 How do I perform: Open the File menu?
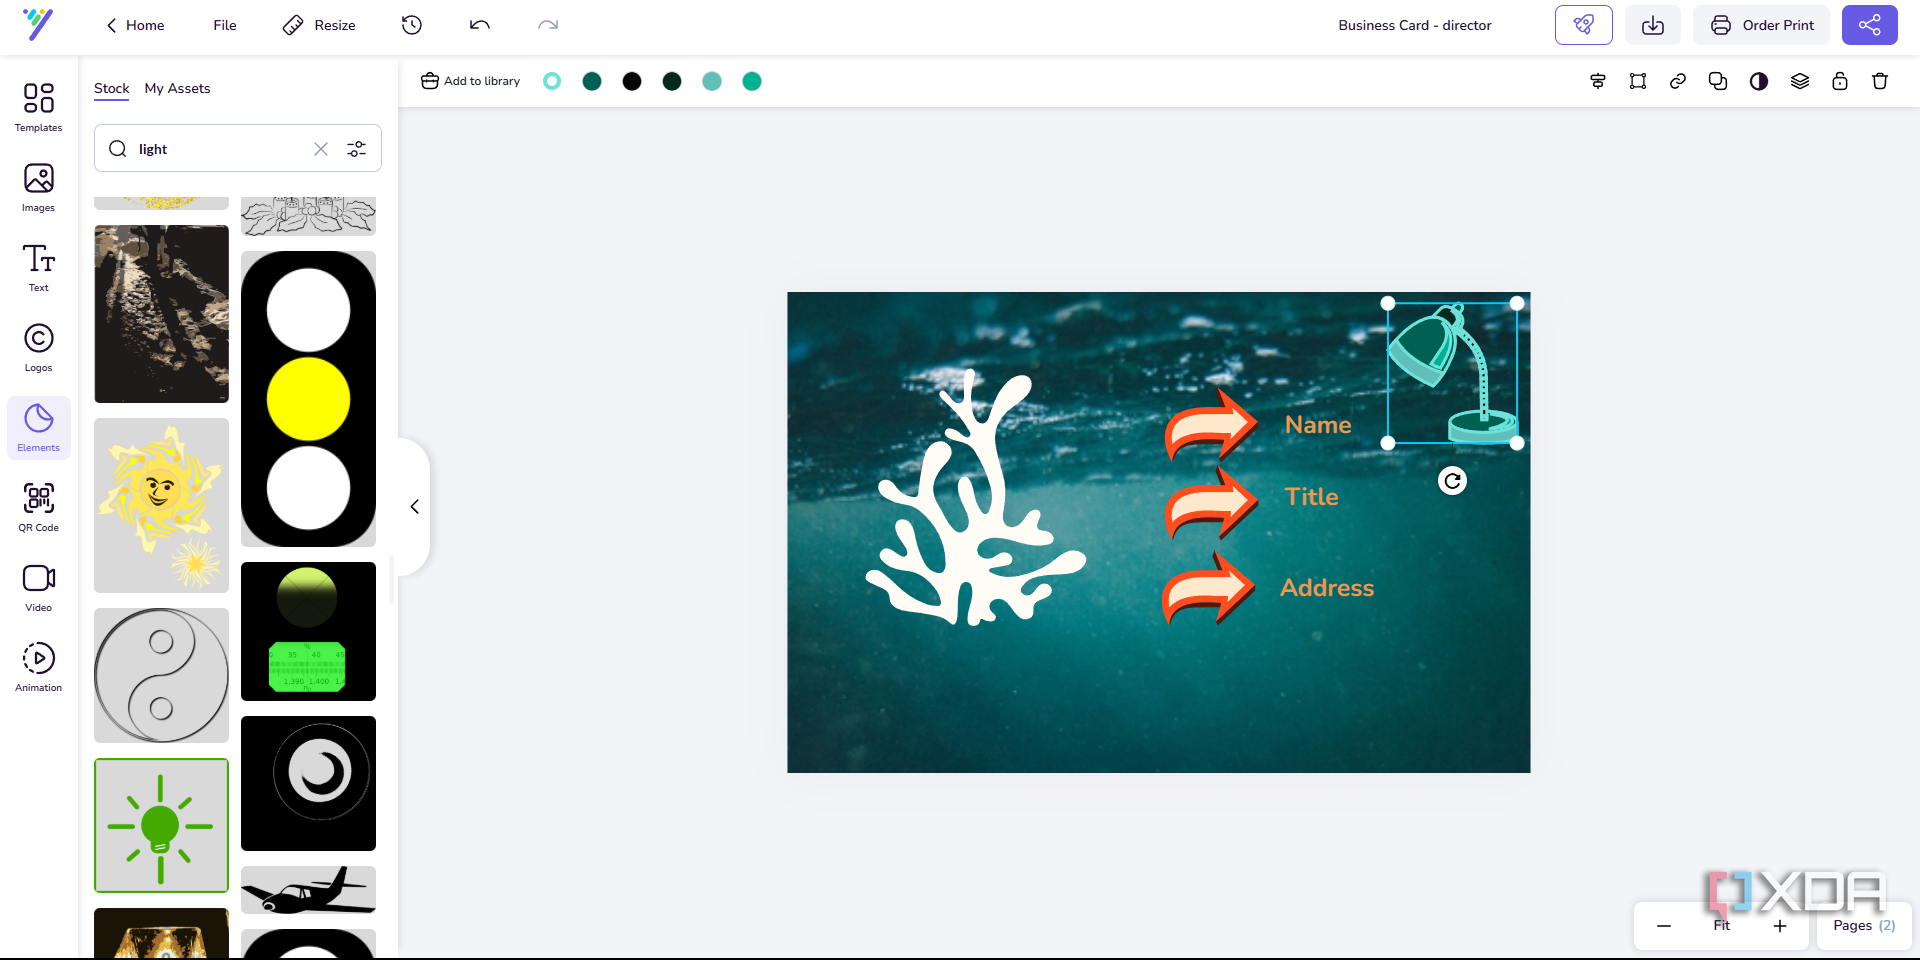click(225, 25)
